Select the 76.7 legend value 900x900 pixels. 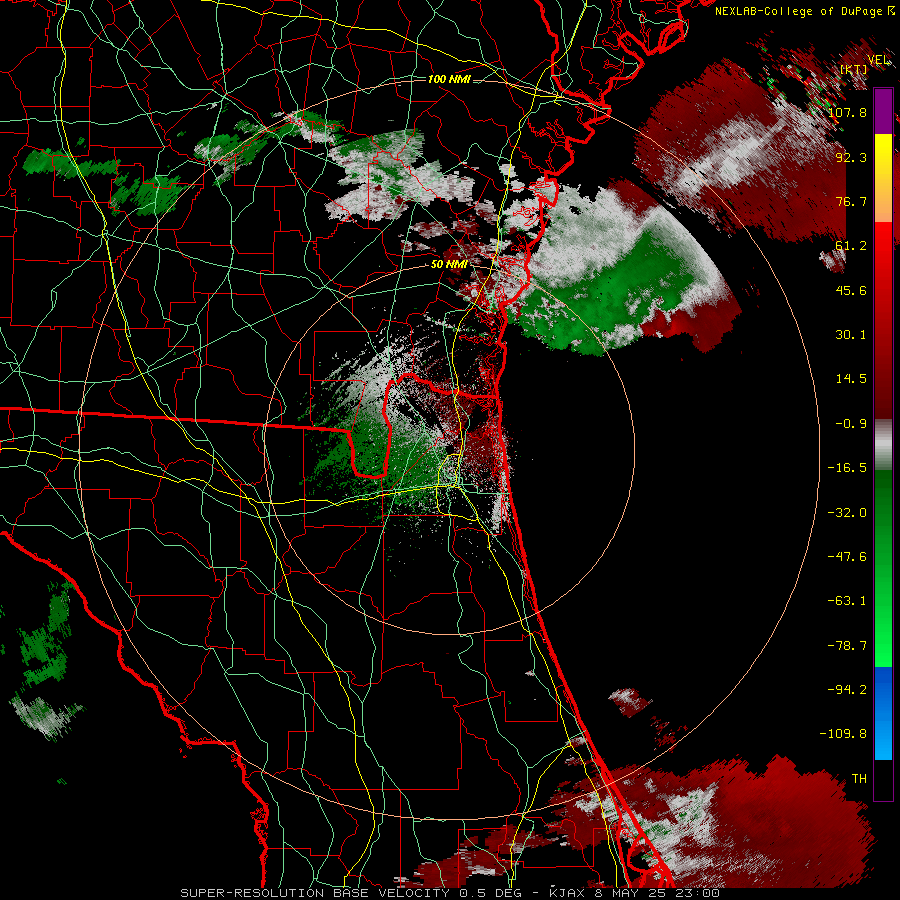[x=851, y=201]
